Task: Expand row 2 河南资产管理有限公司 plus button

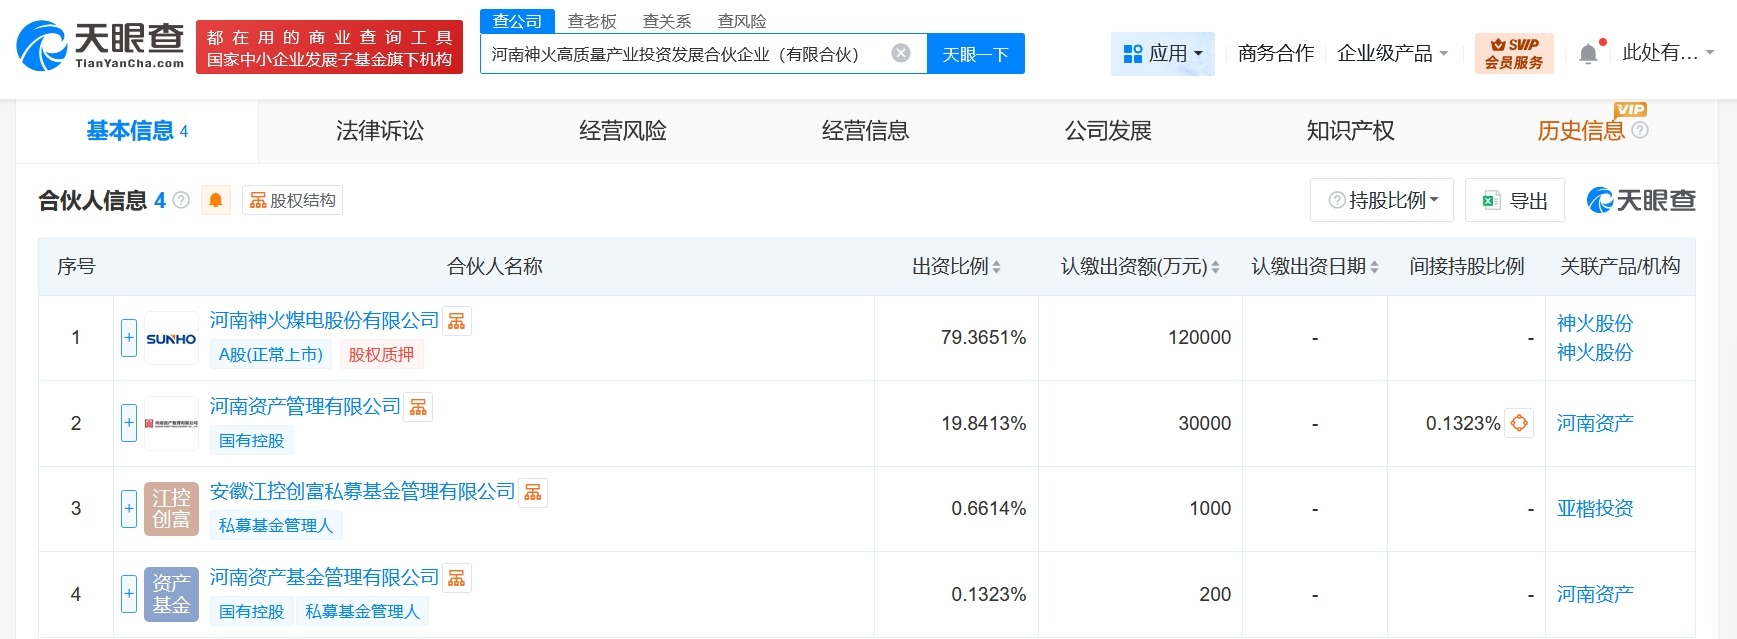Action: click(x=129, y=423)
